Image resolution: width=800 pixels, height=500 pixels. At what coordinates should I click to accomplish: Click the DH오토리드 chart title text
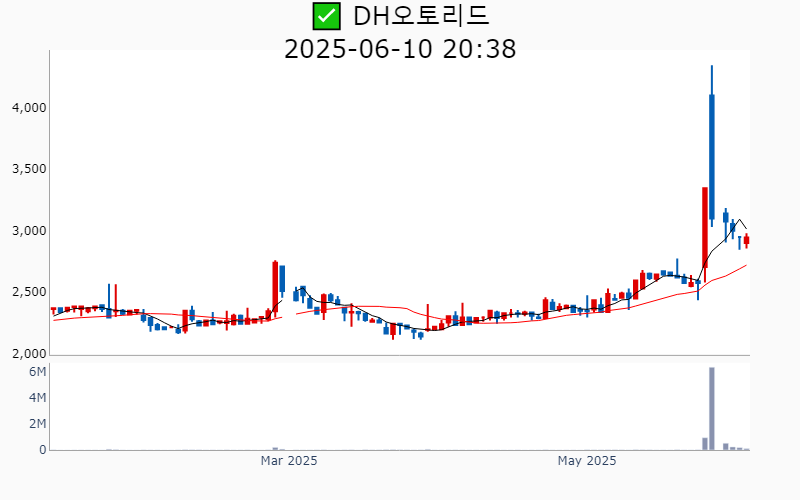click(x=421, y=16)
